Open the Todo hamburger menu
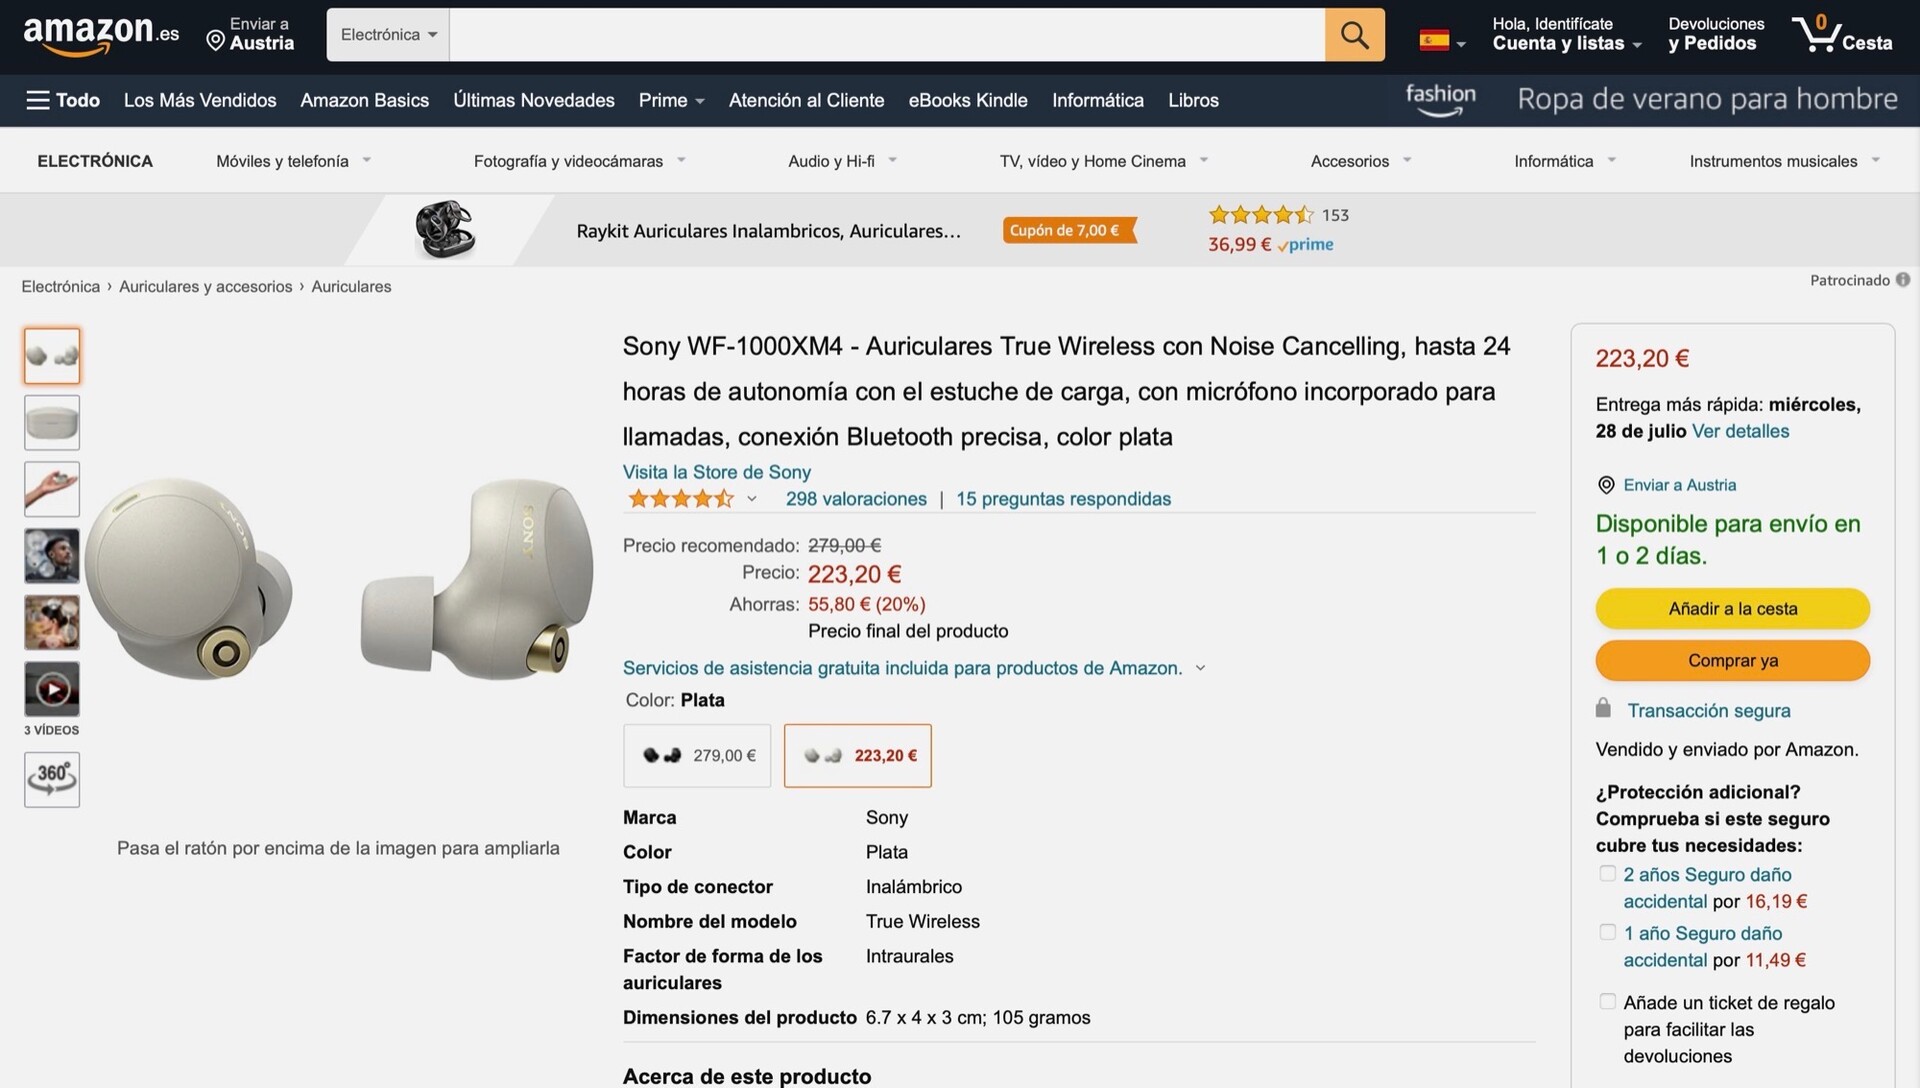Screen dimensions: 1920x1088 [63, 100]
